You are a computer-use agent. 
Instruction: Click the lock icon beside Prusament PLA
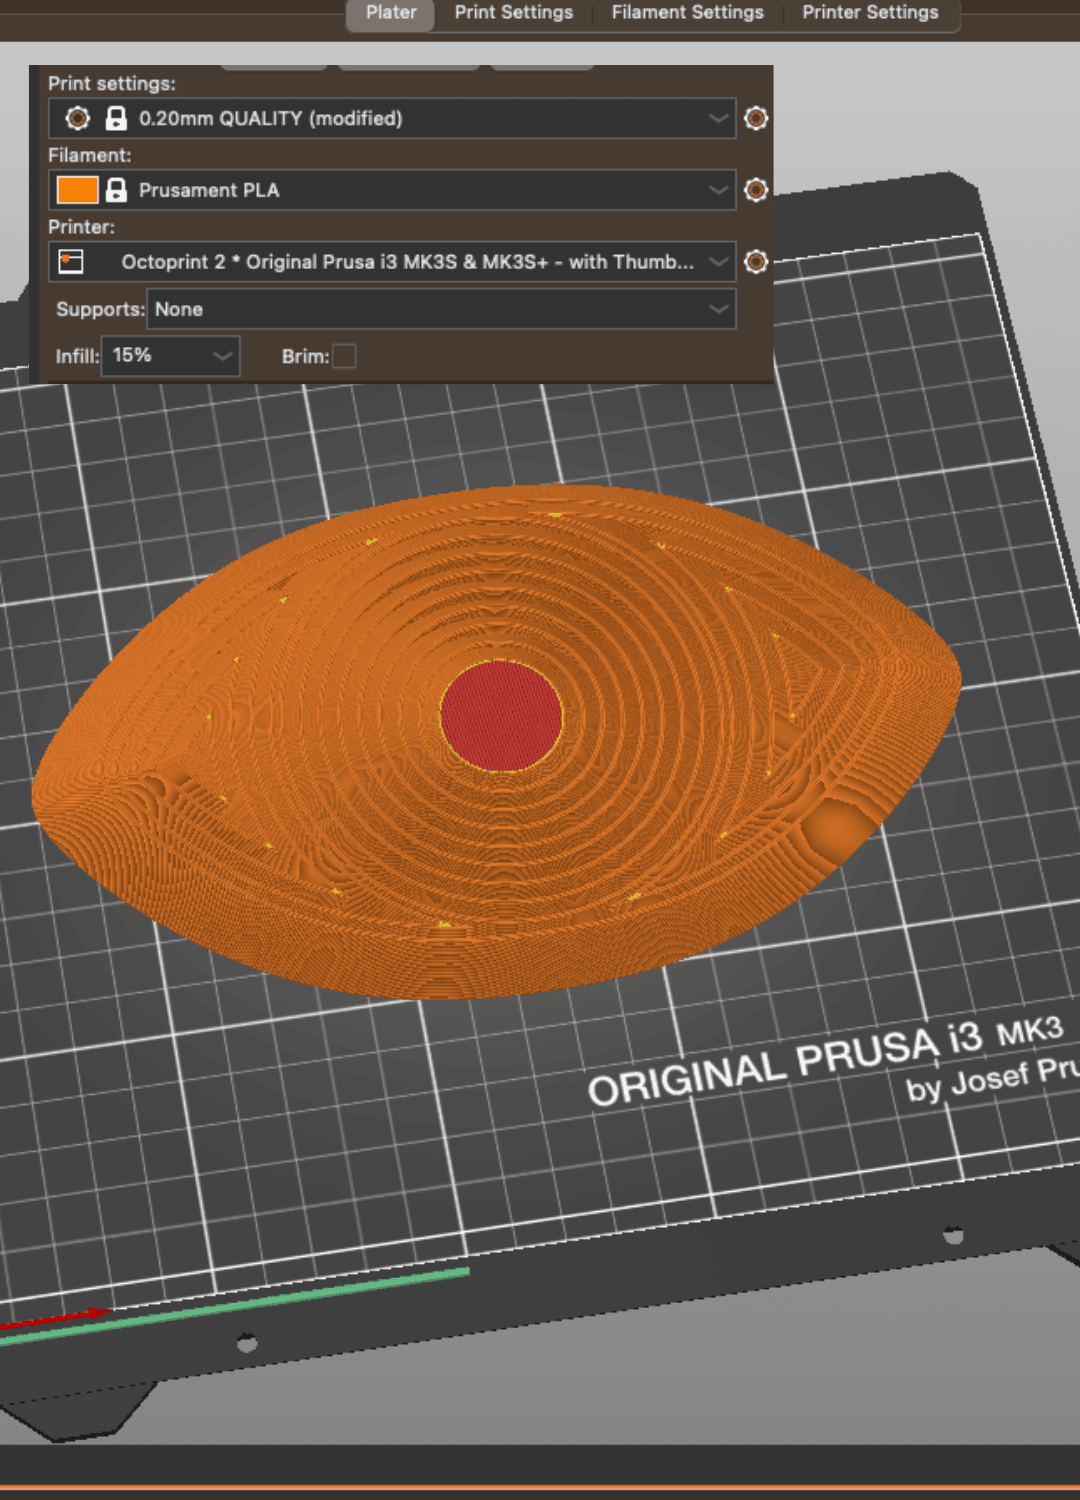(x=116, y=190)
